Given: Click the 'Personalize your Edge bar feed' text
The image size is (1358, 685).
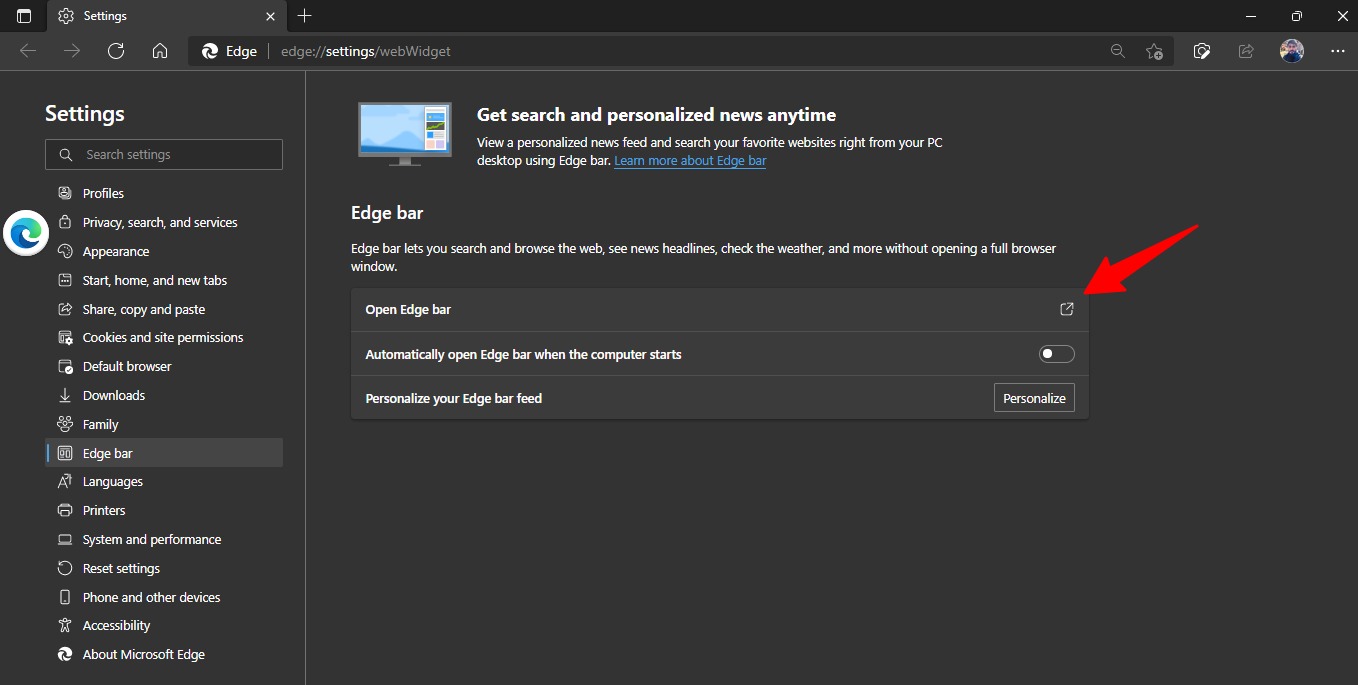Looking at the screenshot, I should (x=454, y=398).
